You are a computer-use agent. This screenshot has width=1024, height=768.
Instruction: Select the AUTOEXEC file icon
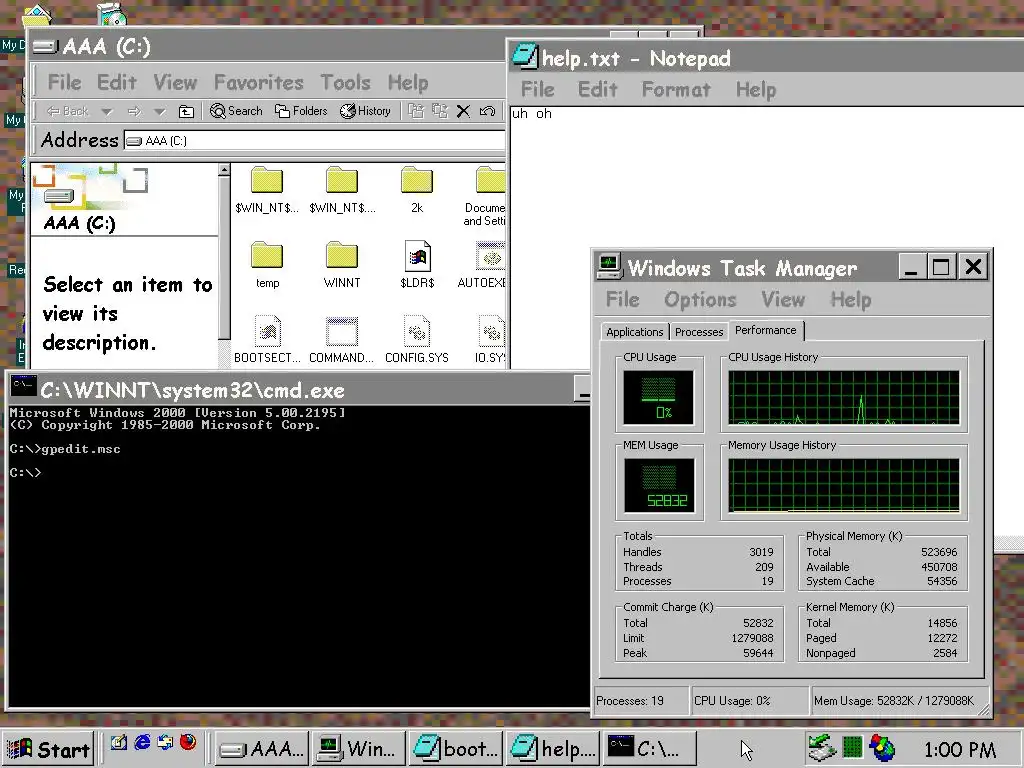(x=490, y=256)
